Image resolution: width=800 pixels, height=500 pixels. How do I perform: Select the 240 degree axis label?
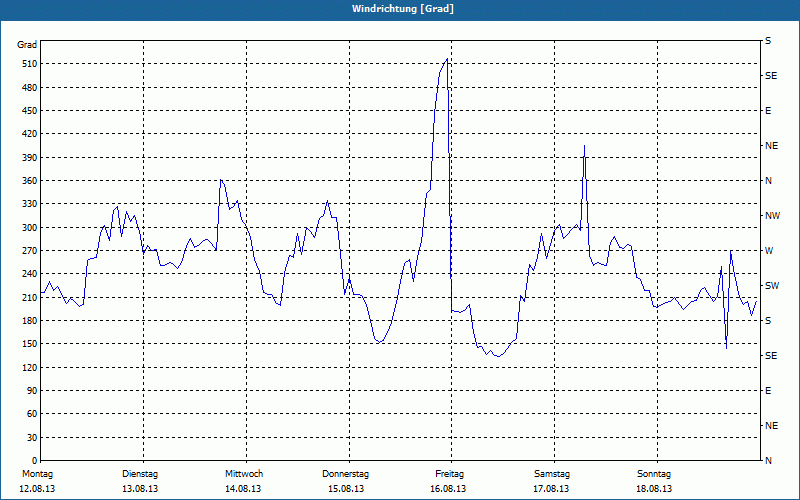[x=30, y=274]
